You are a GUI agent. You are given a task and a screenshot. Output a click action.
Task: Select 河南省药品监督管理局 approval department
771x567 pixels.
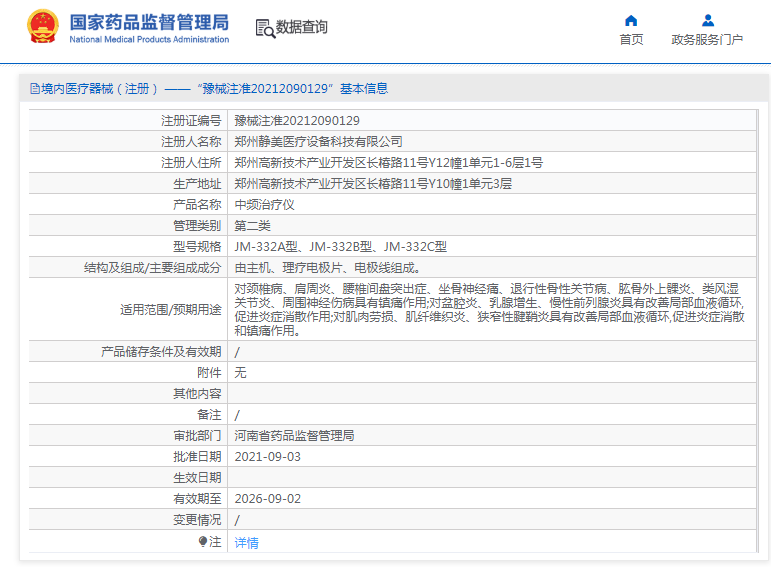(x=294, y=436)
